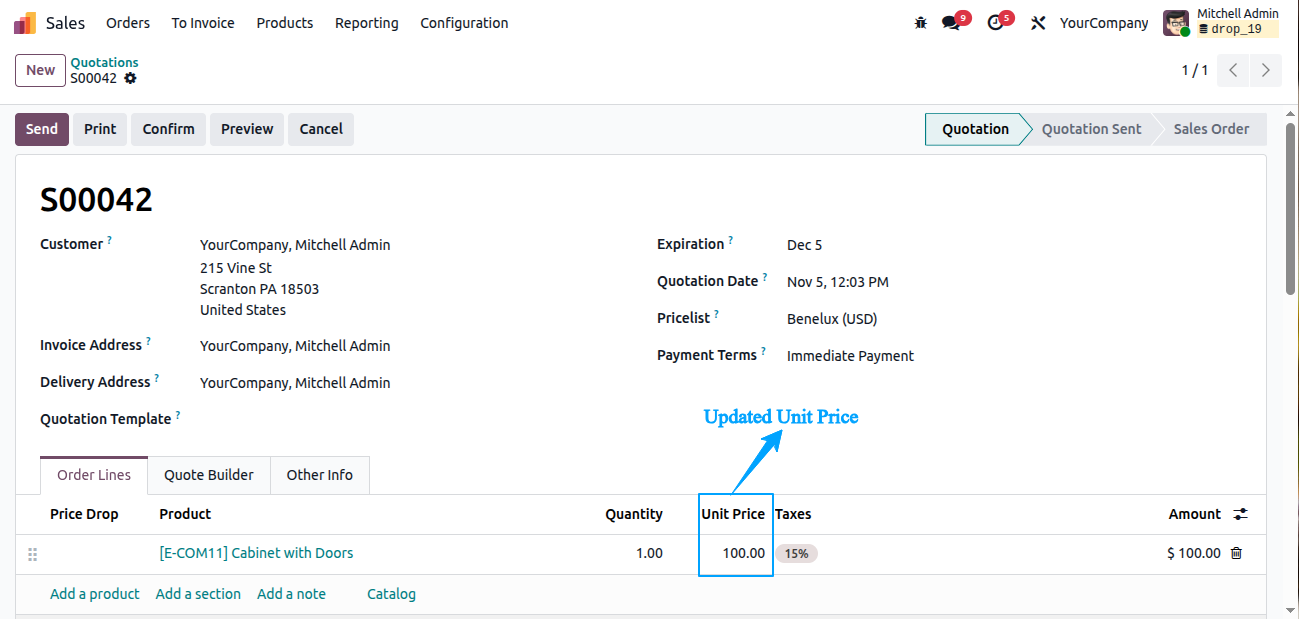Image resolution: width=1299 pixels, height=619 pixels.
Task: Open the gear actions menu beside S00042
Action: (x=130, y=78)
